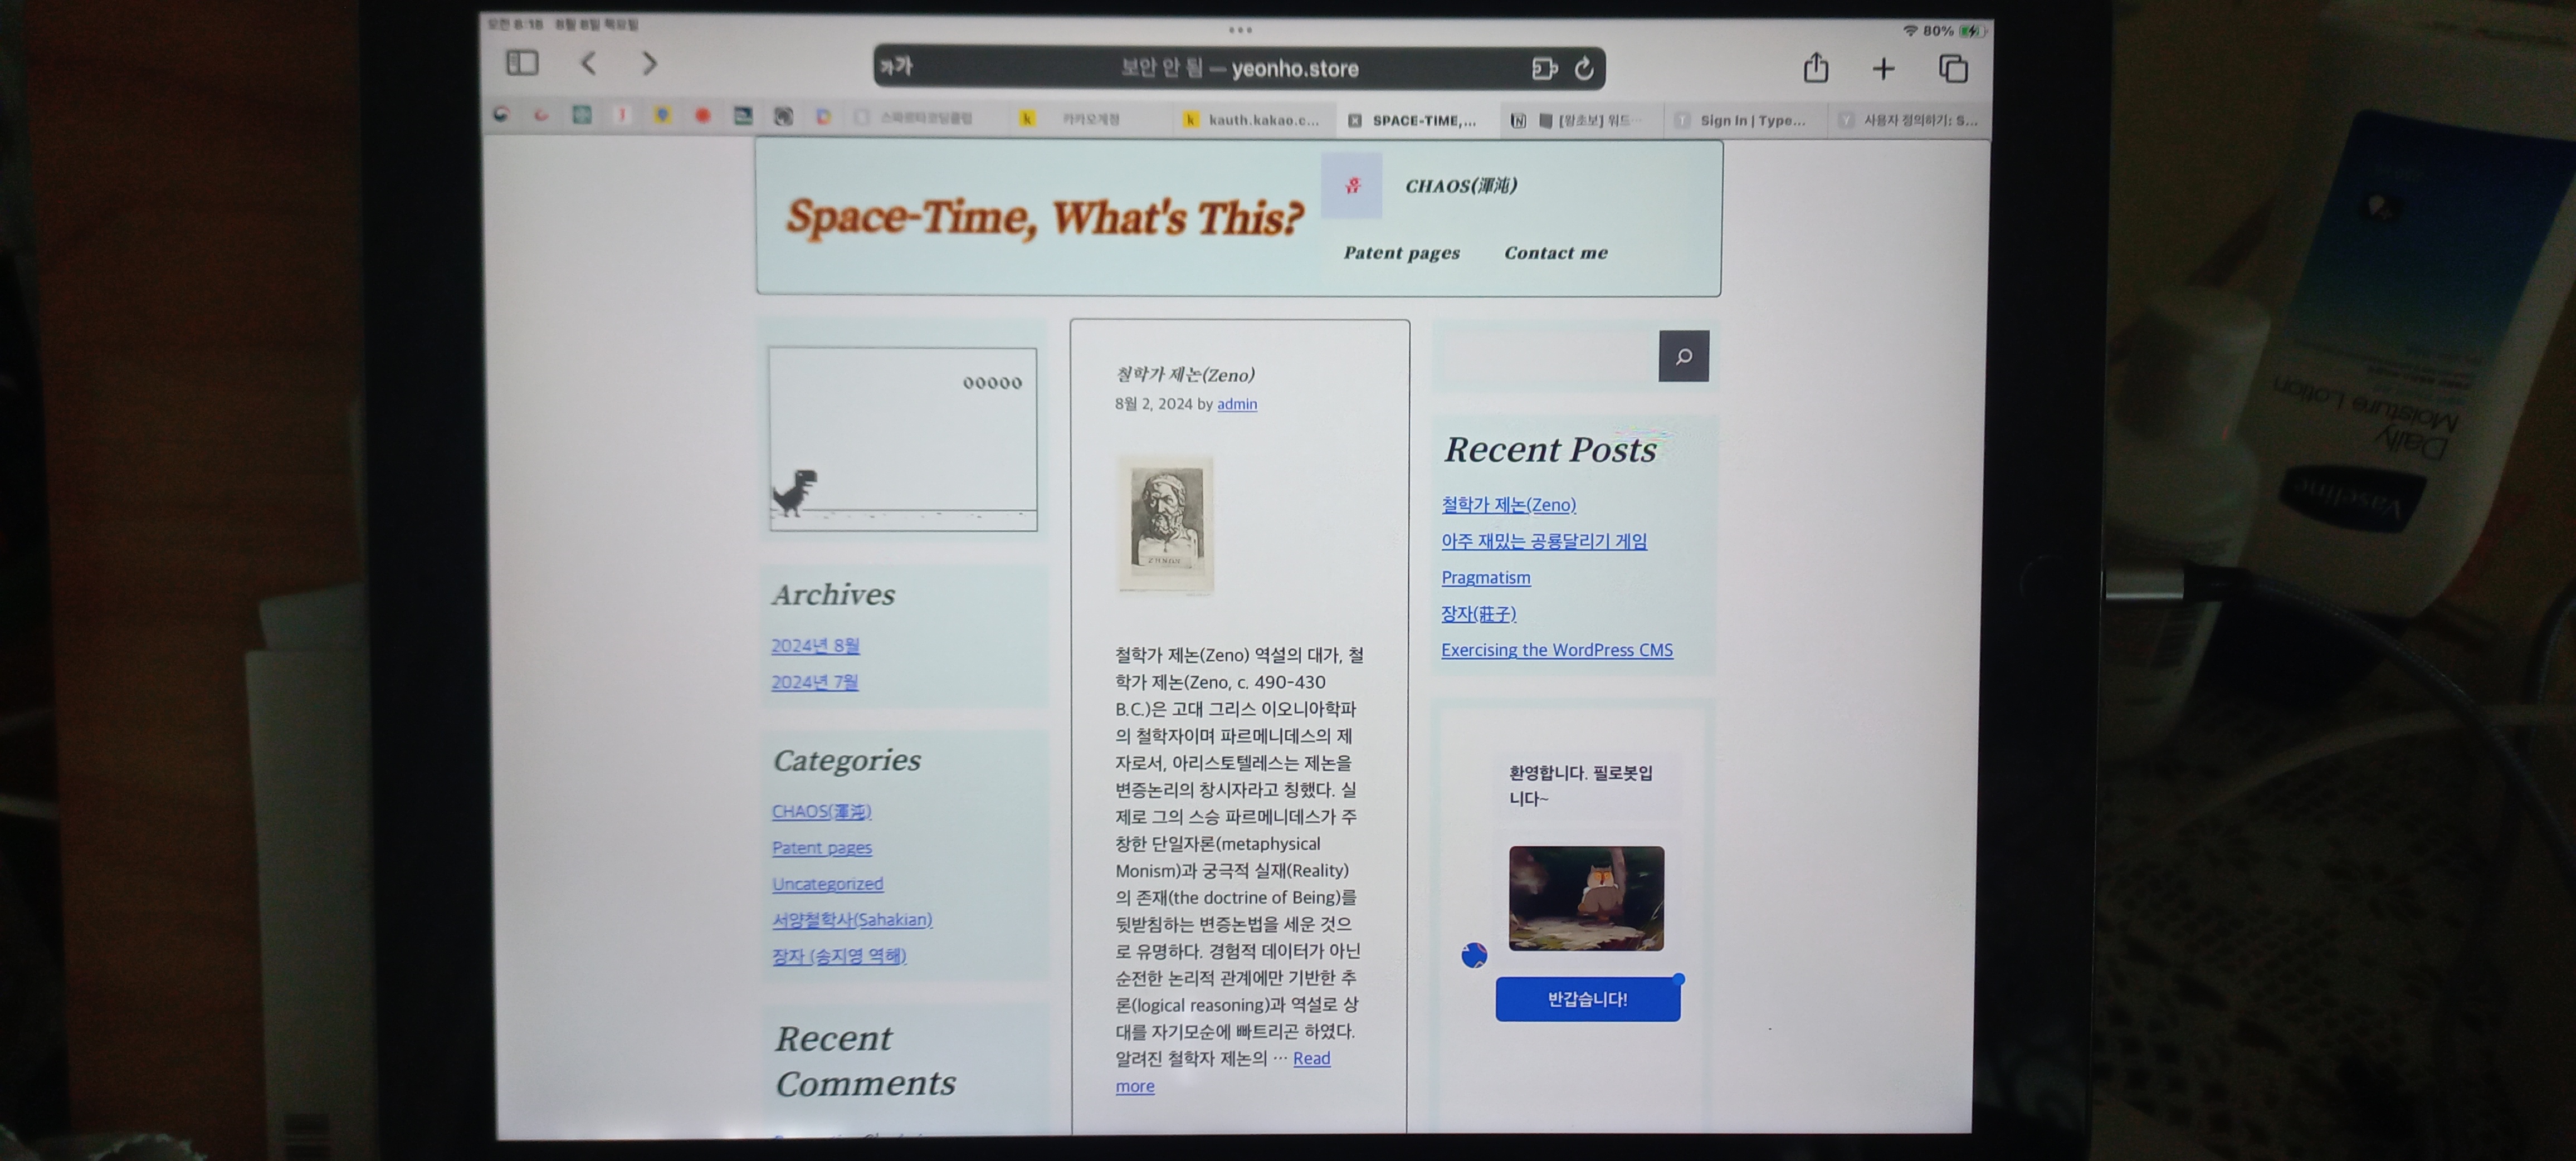Go back to the previous page
2576x1161 pixels.
tap(589, 64)
